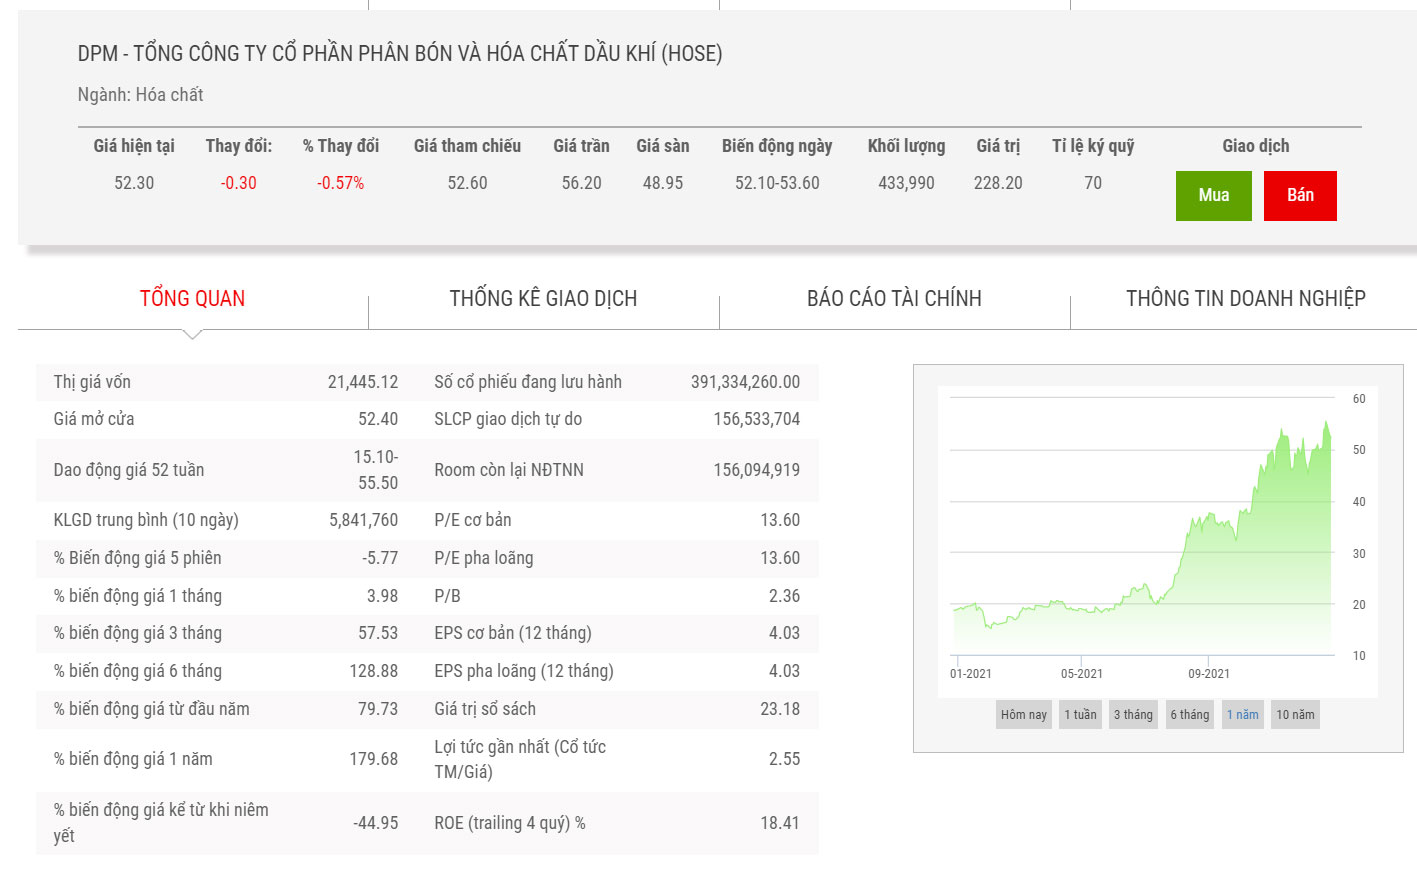1417x871 pixels.
Task: Select Hôm nay chart range
Action: [1023, 714]
